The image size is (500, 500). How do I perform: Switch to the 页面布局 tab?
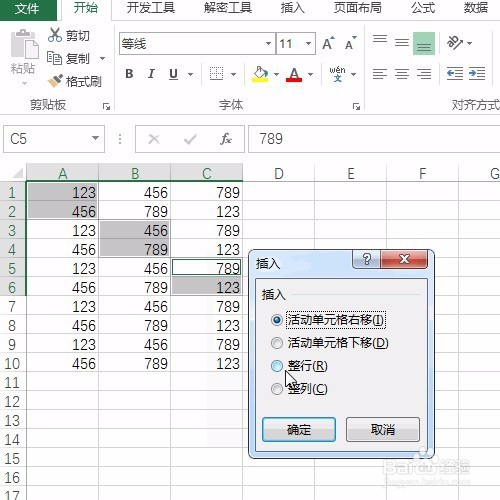pyautogui.click(x=358, y=8)
